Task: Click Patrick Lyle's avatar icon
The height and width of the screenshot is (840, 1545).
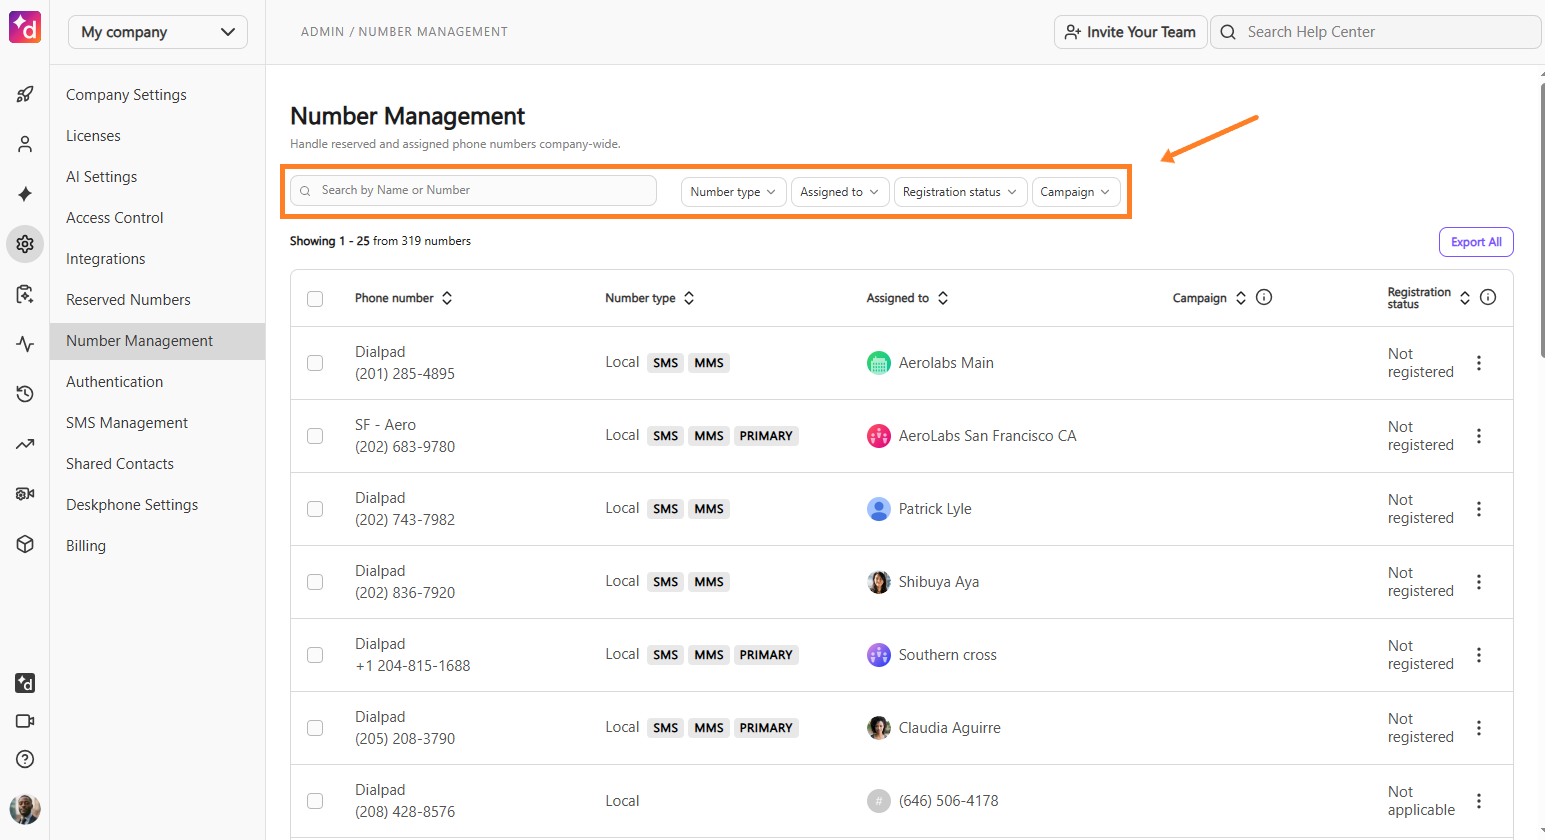Action: pyautogui.click(x=879, y=509)
